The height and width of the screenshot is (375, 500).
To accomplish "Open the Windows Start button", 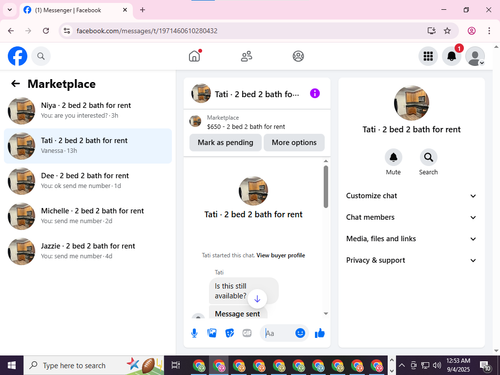I will click(12, 366).
